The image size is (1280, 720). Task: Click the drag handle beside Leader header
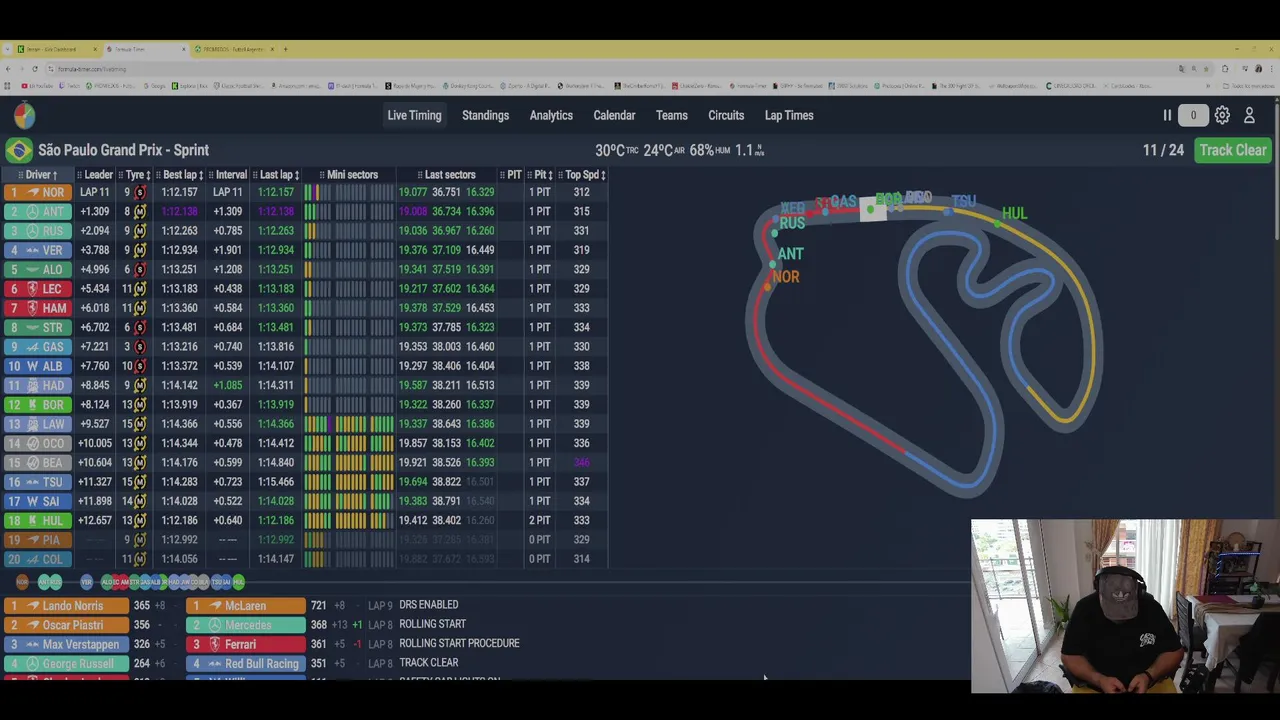[x=79, y=175]
